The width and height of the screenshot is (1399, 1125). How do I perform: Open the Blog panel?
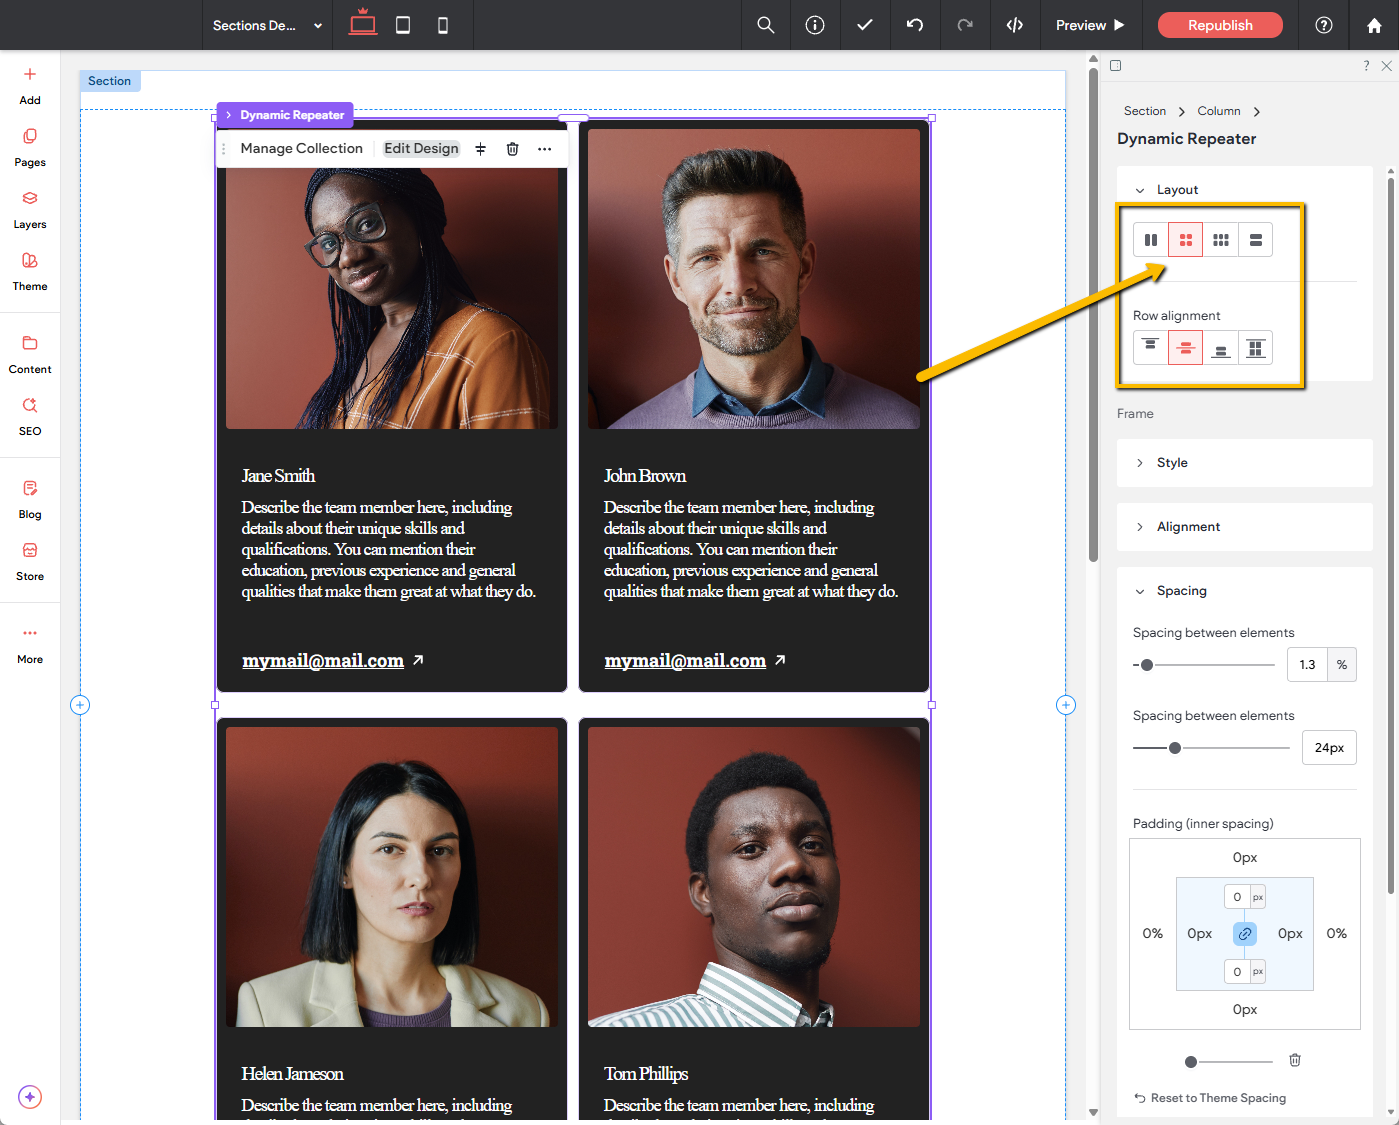[30, 500]
